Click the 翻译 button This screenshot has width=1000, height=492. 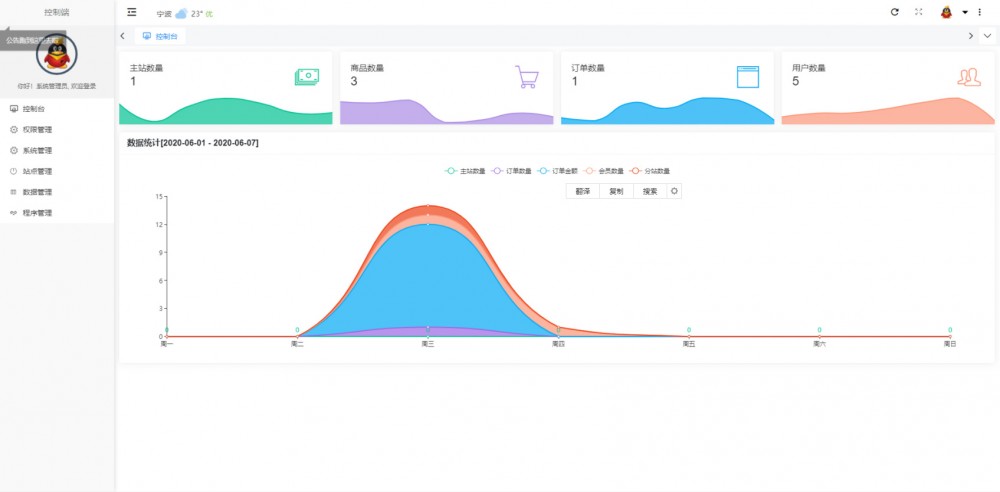582,191
